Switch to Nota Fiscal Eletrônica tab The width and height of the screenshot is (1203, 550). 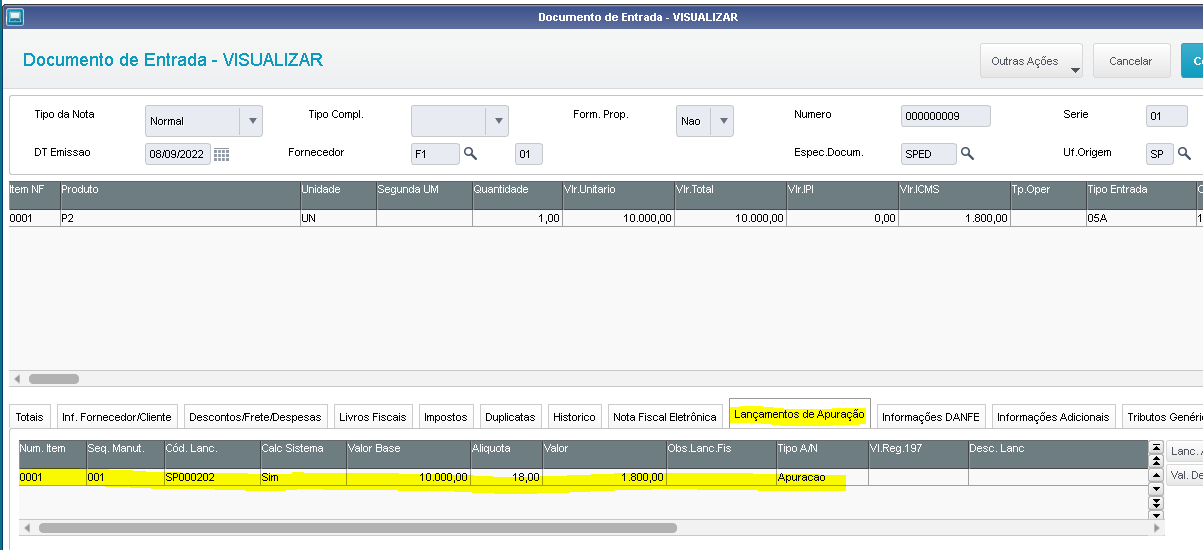[665, 417]
